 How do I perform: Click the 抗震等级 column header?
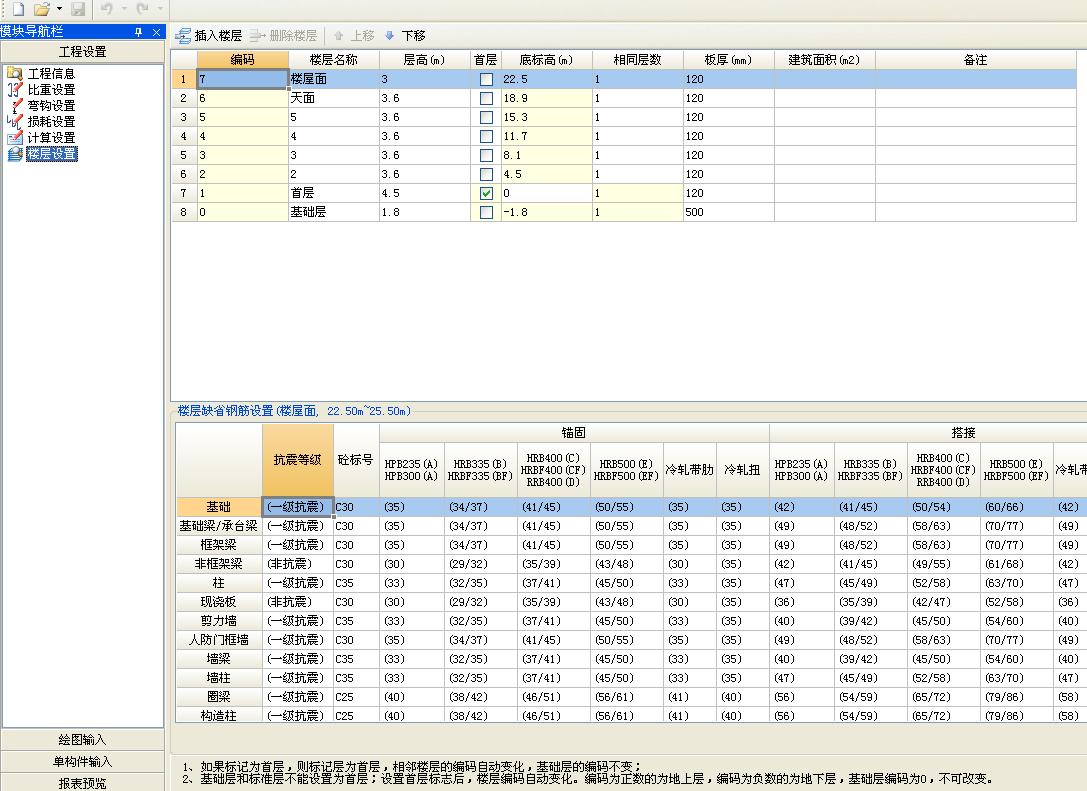pyautogui.click(x=297, y=460)
